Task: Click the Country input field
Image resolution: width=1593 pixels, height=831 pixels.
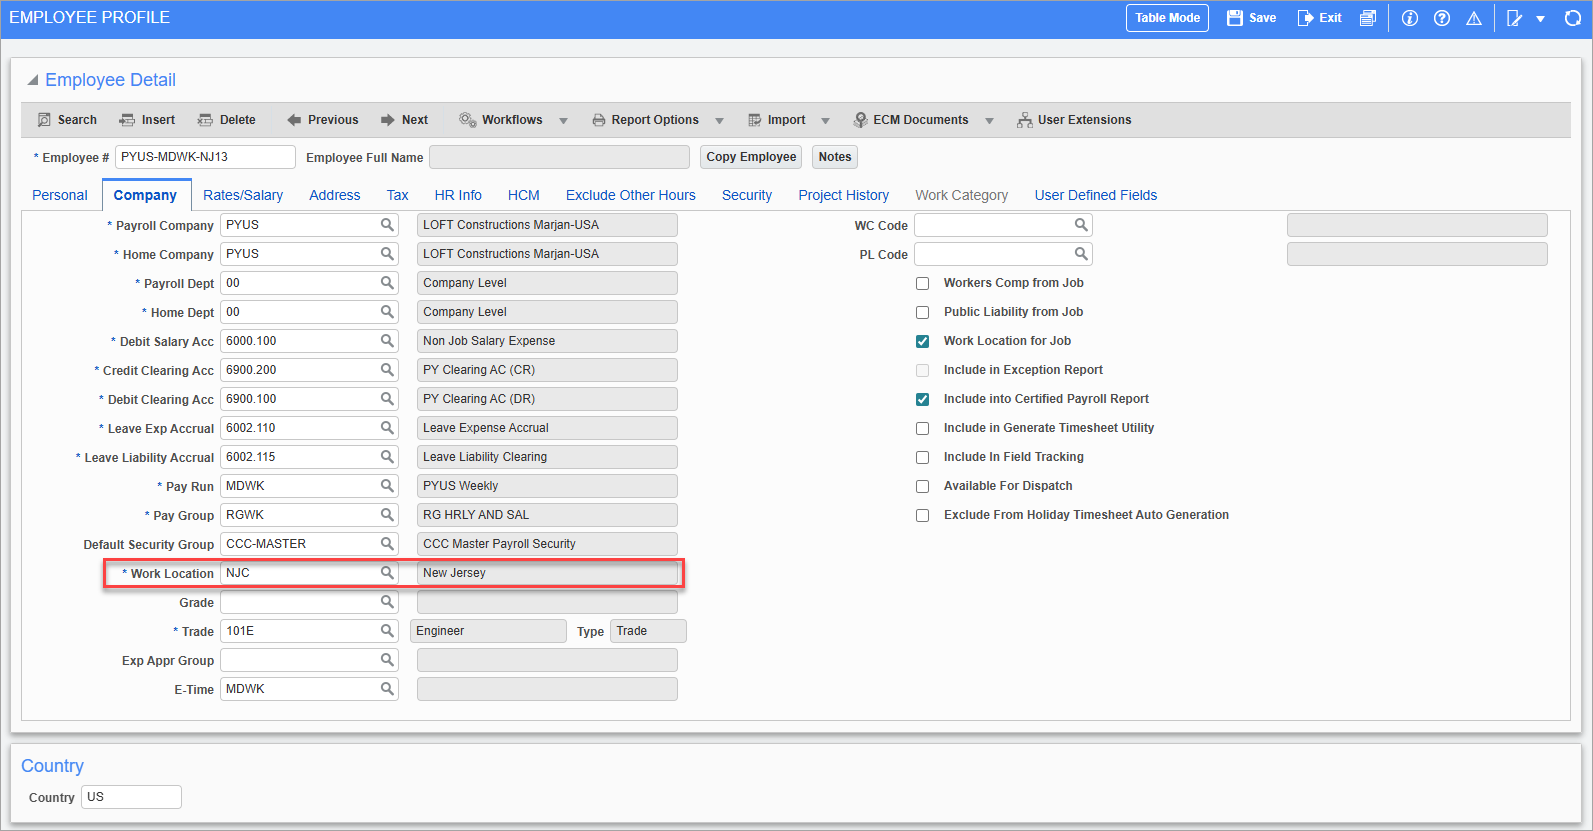Action: coord(131,797)
